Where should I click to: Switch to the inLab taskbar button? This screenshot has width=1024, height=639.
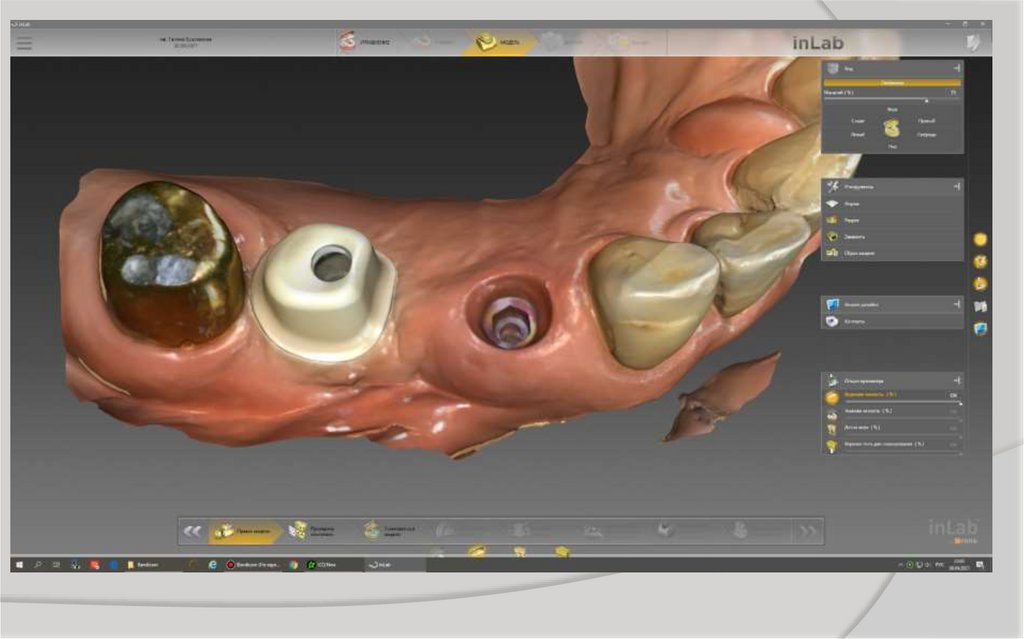point(394,565)
